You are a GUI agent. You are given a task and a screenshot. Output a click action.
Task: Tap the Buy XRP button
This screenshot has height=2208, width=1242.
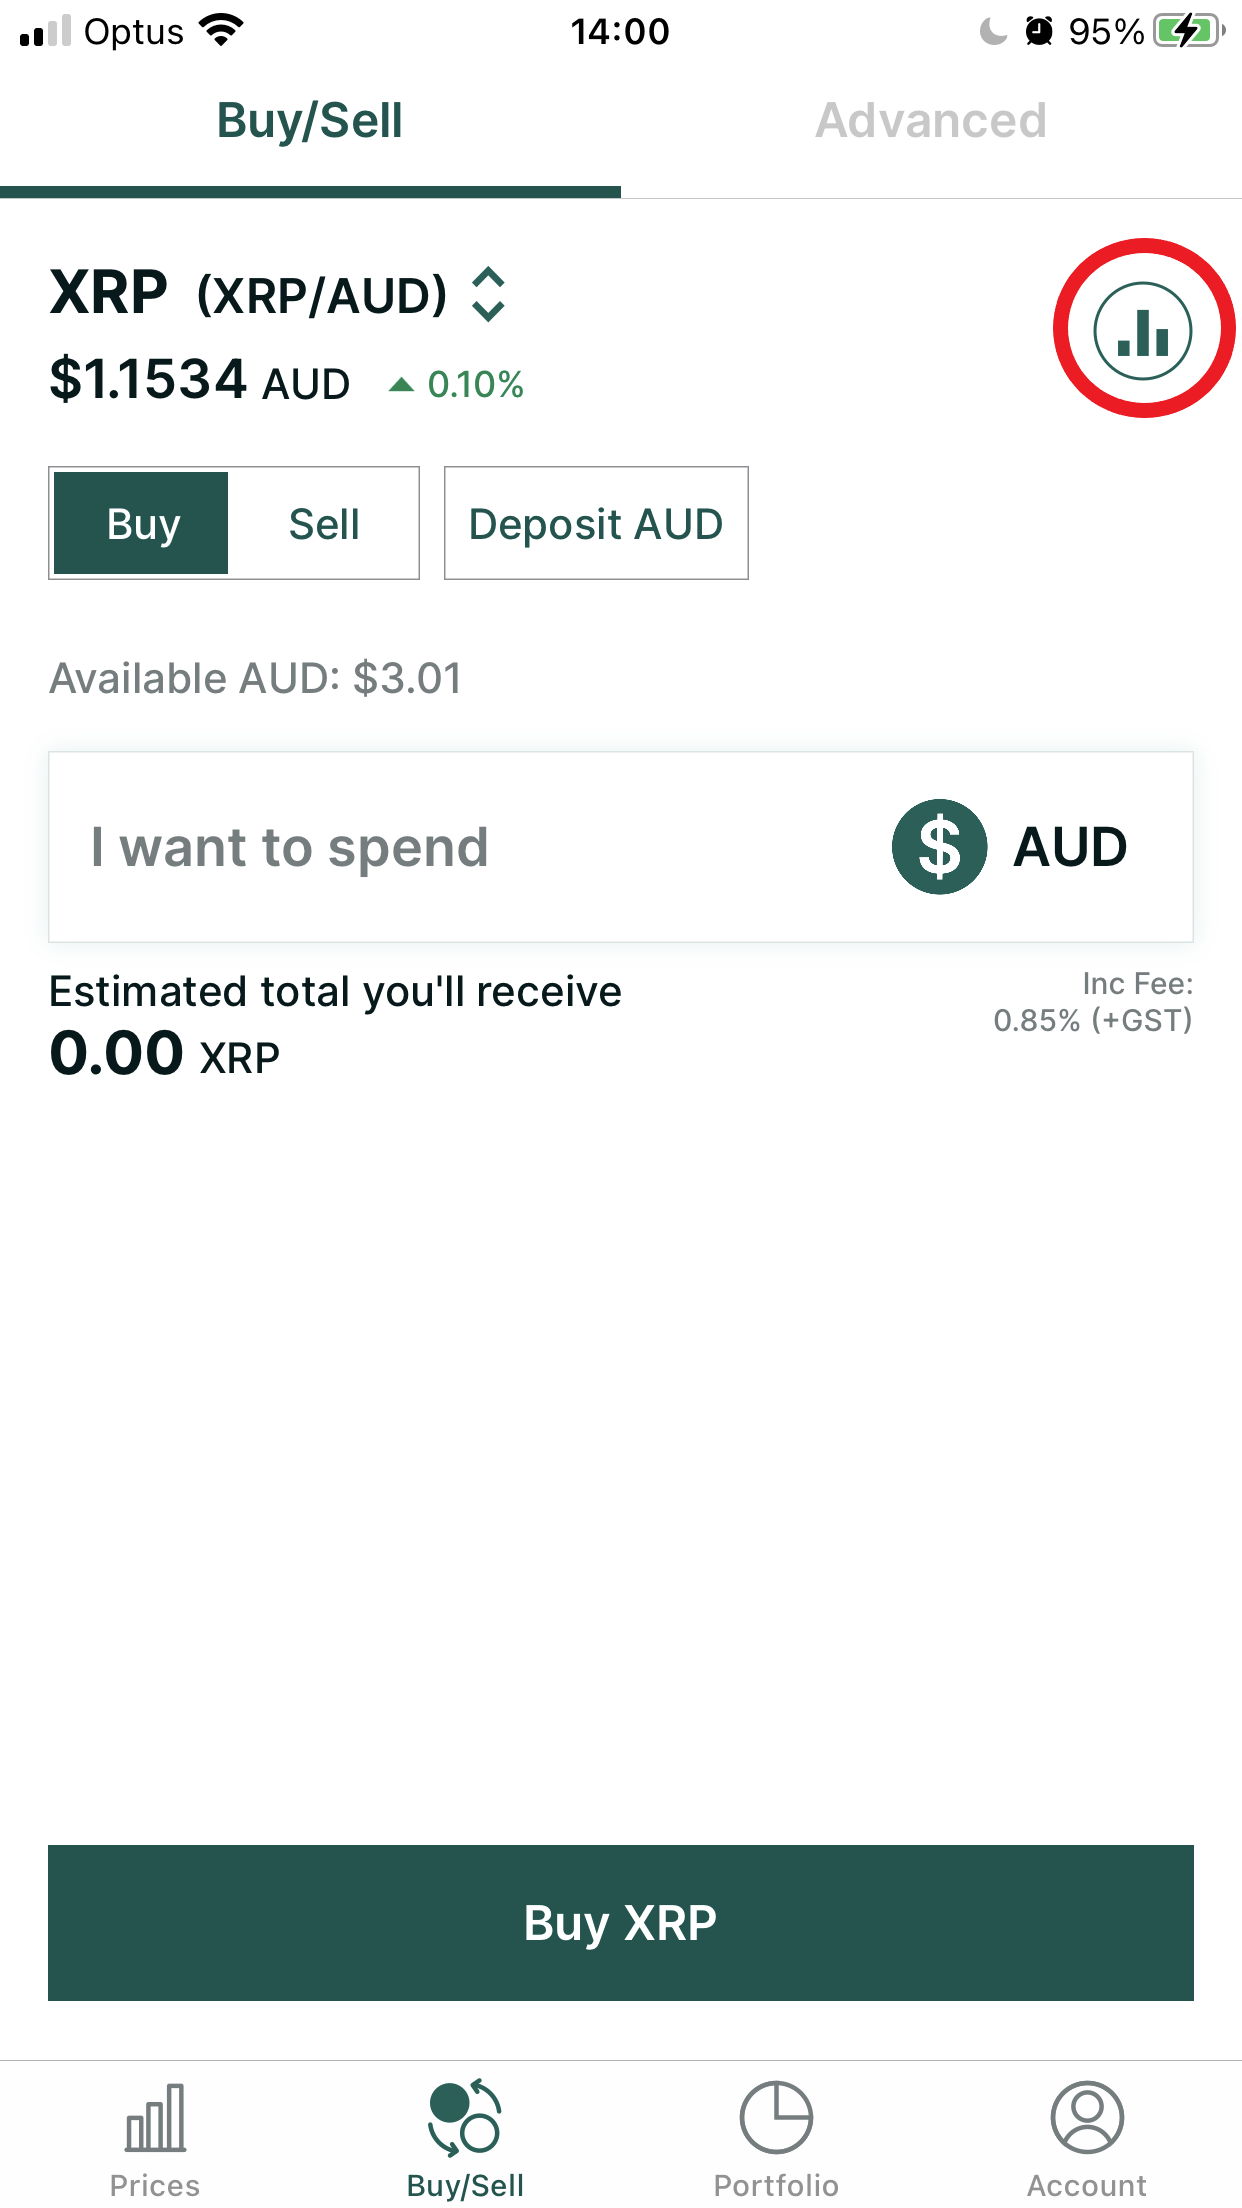(621, 1923)
